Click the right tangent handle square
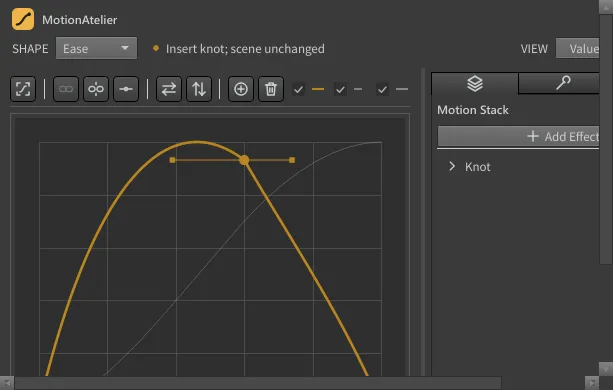Image resolution: width=613 pixels, height=390 pixels. click(292, 160)
